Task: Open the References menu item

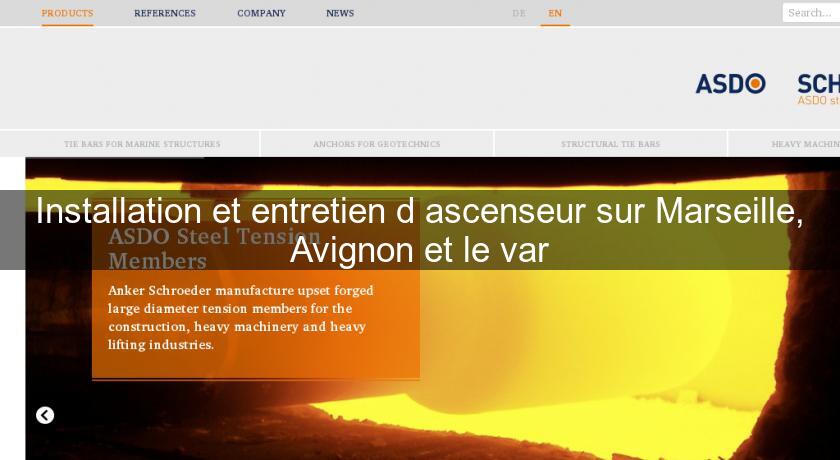Action: click(164, 13)
